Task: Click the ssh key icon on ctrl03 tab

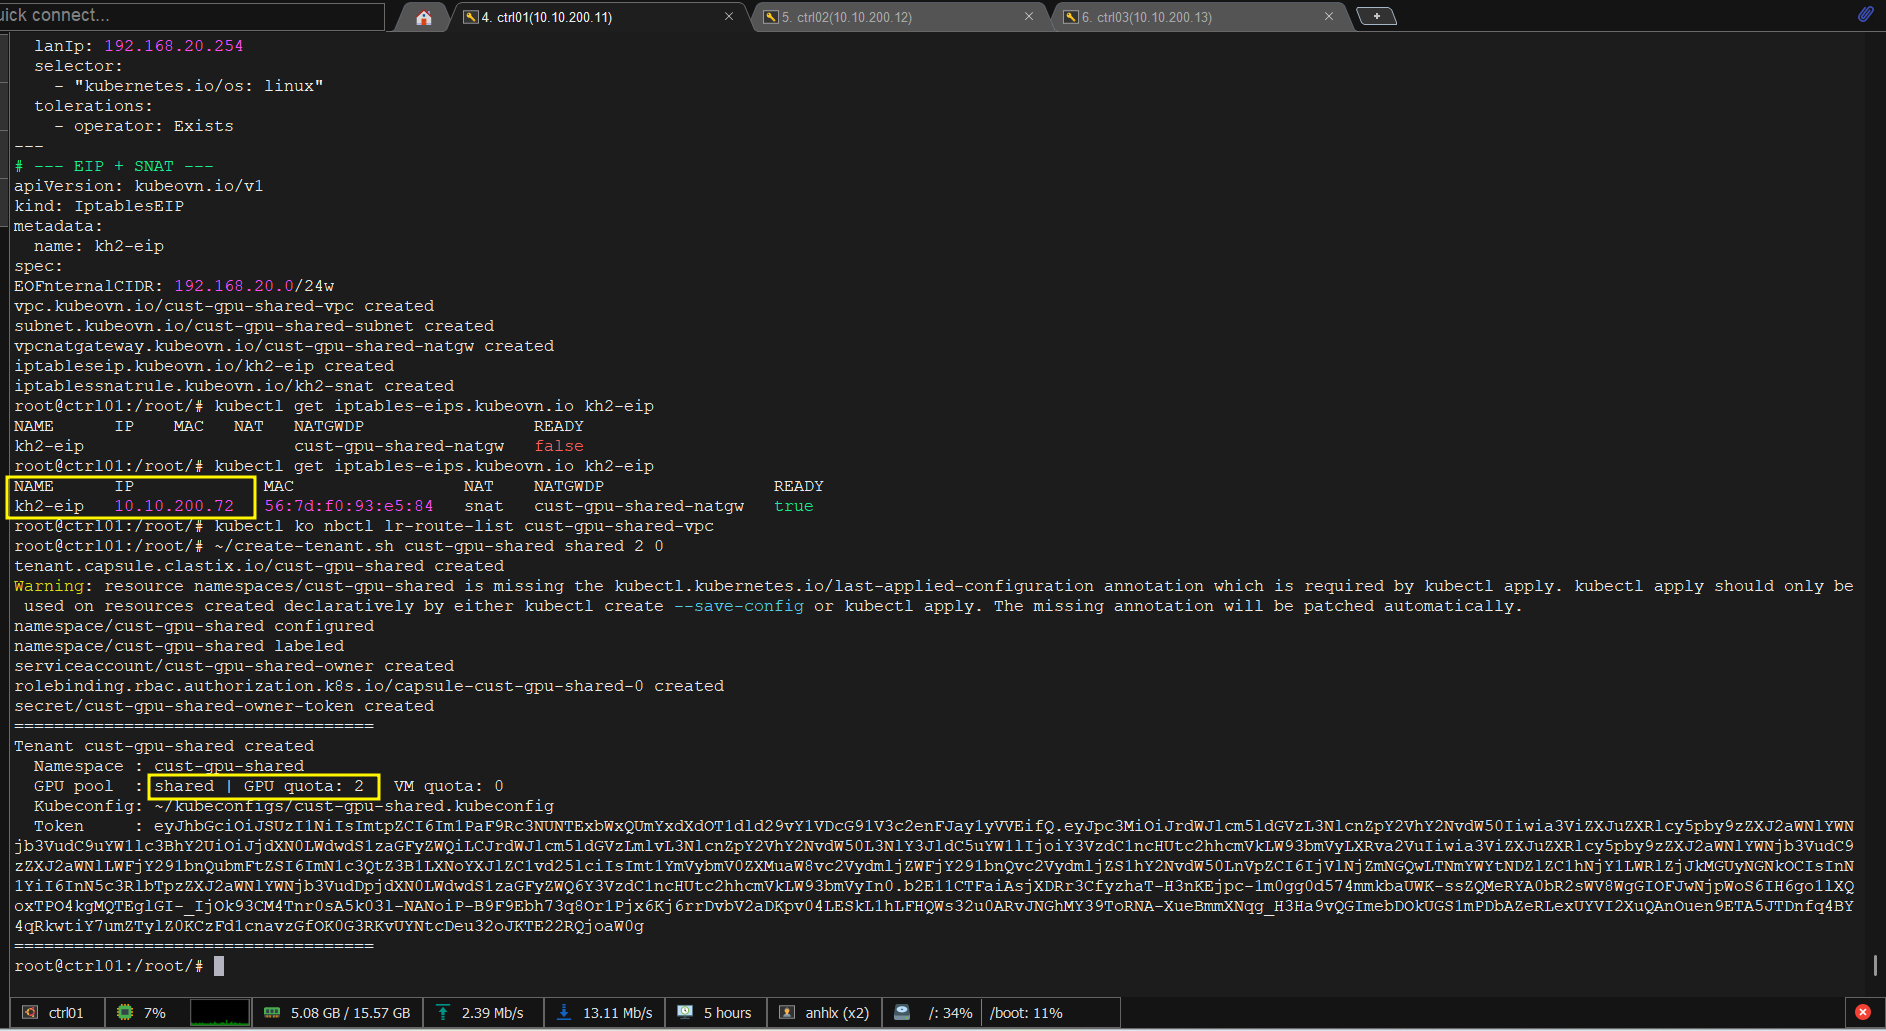Action: coord(1071,17)
